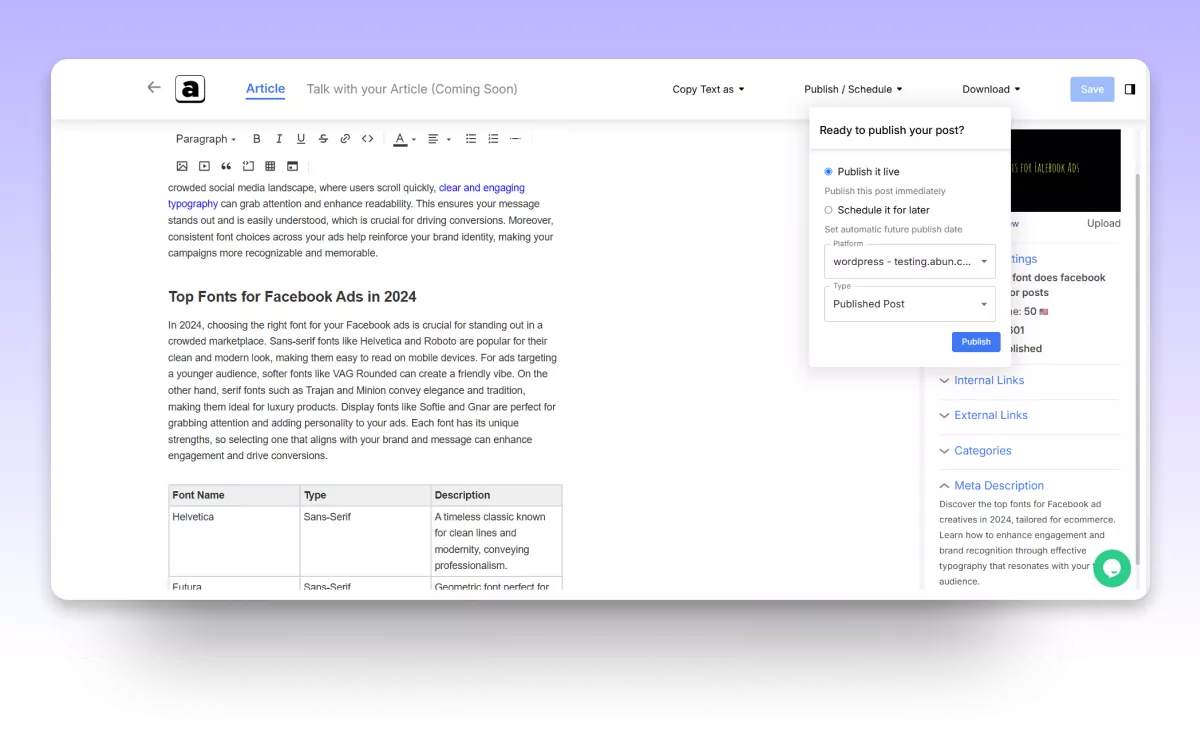Open the Type dropdown set to Published Post
The image size is (1200, 735).
[x=909, y=304]
